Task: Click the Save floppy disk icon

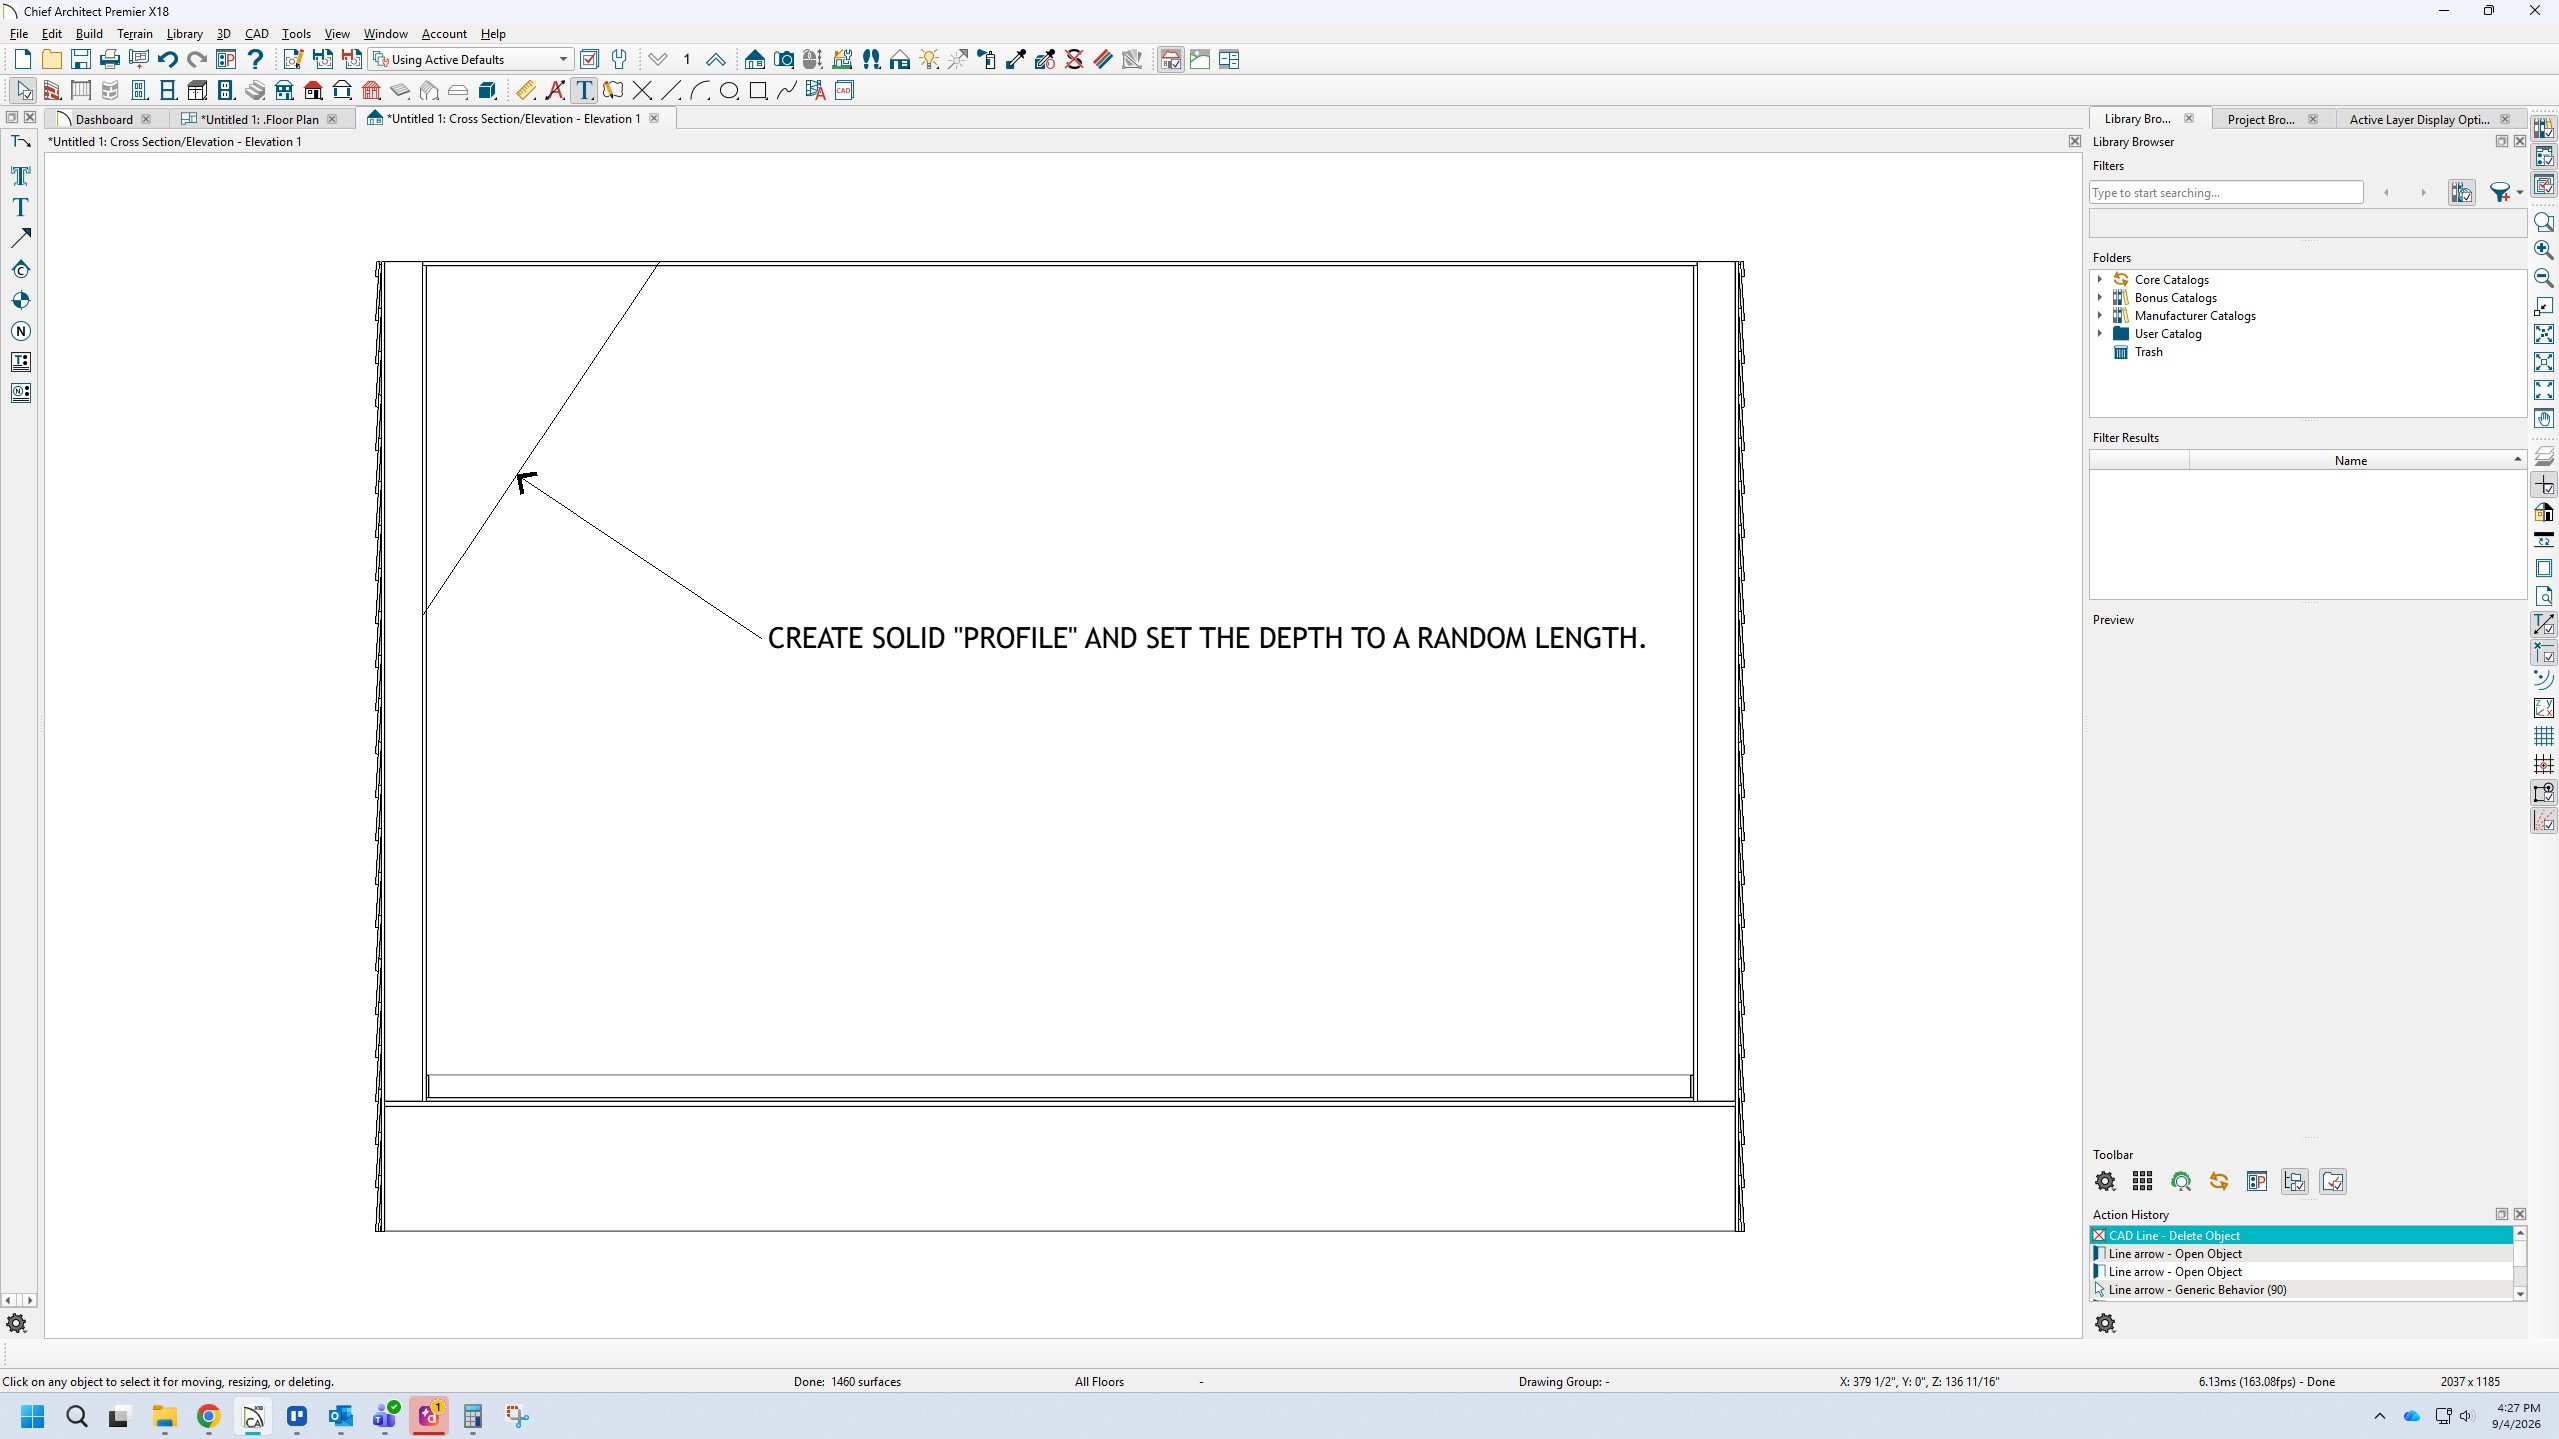Action: point(81,60)
